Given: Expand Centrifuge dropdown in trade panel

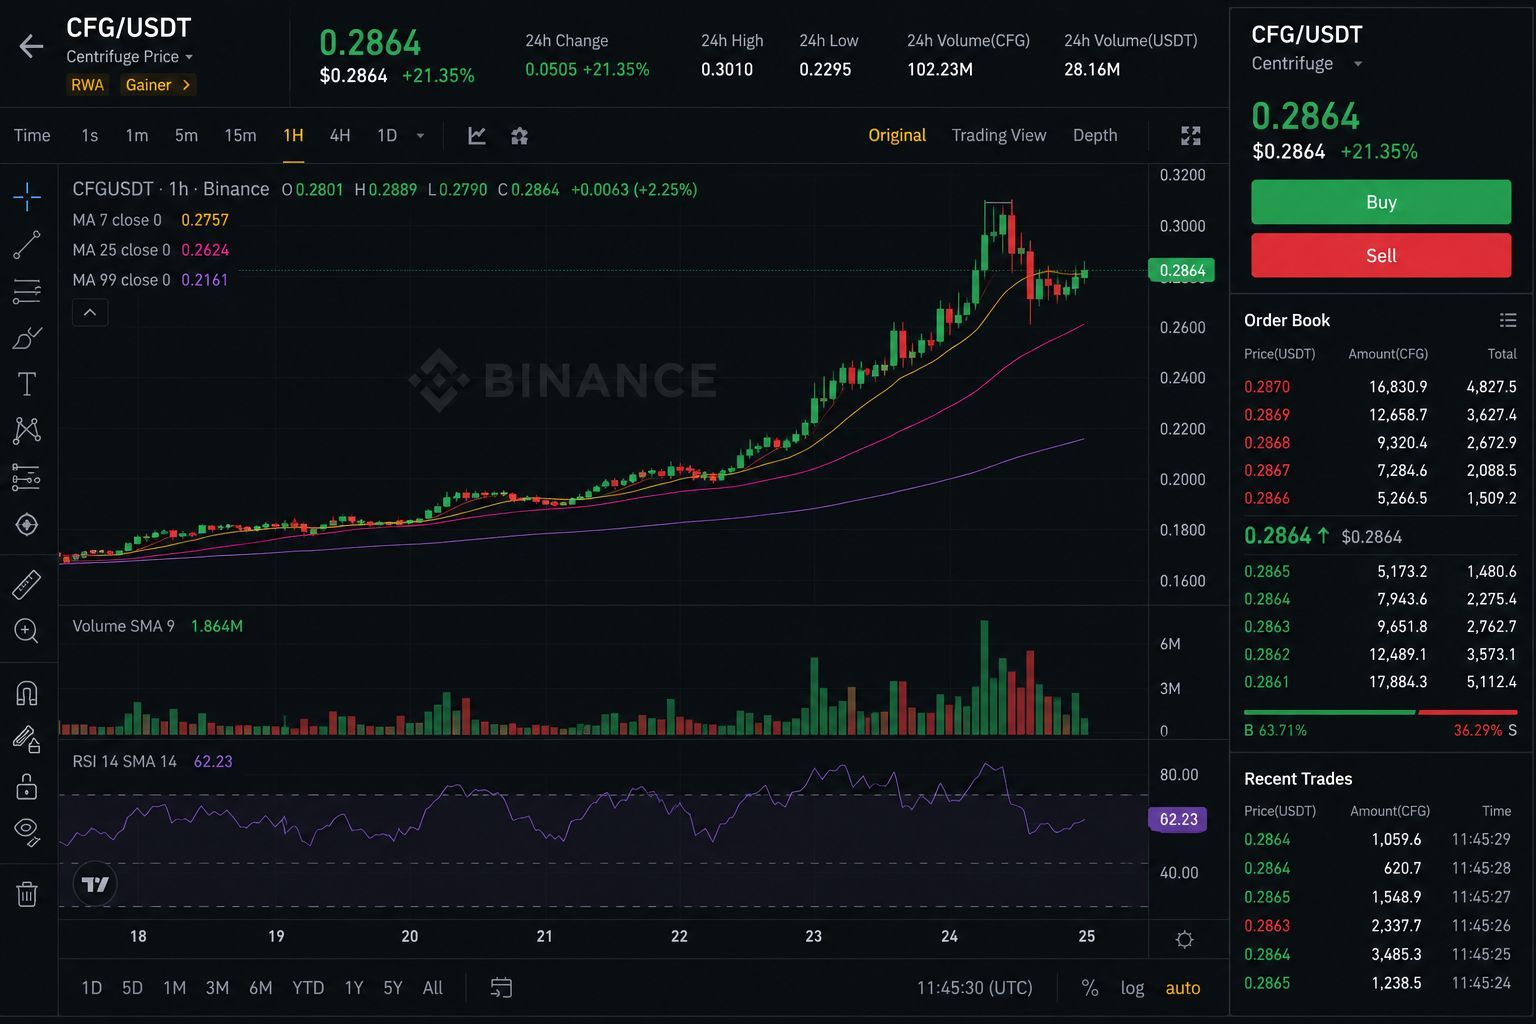Looking at the screenshot, I should [1357, 64].
